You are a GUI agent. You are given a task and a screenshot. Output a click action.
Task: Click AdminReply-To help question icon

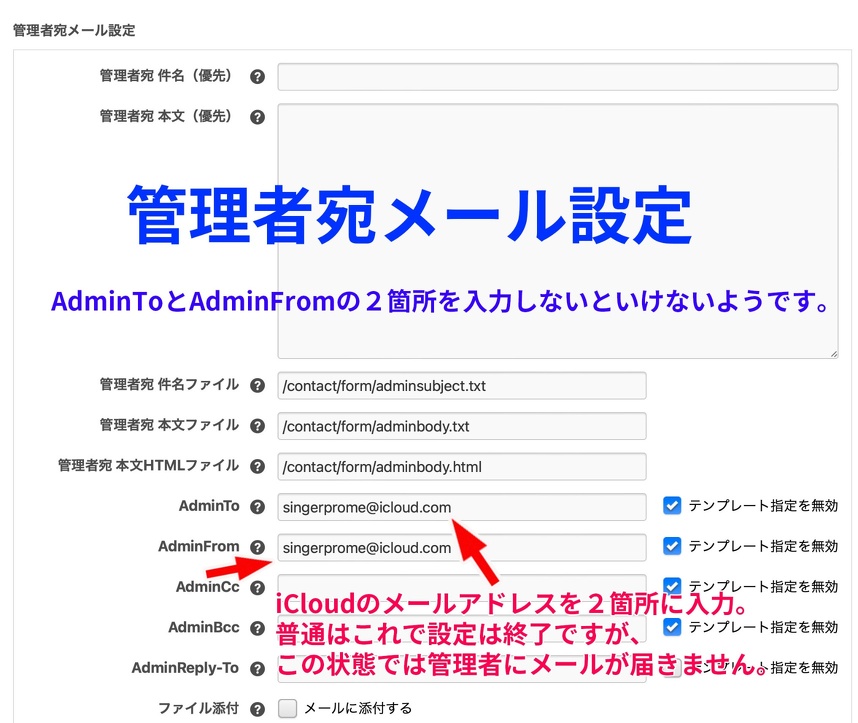tap(257, 668)
